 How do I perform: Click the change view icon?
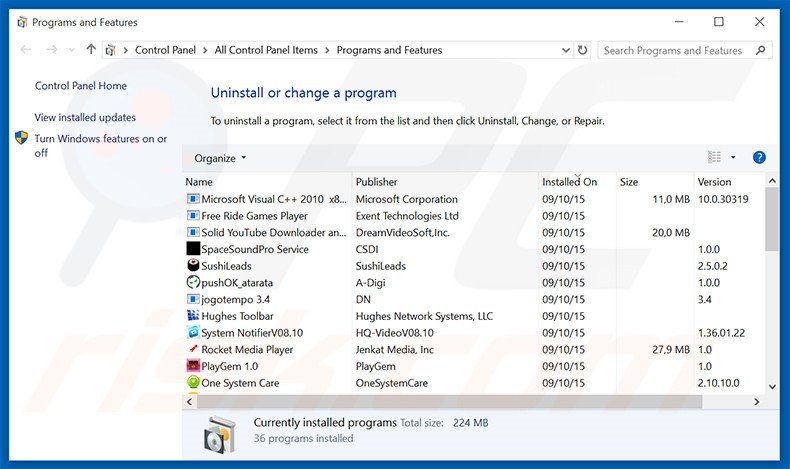click(x=714, y=158)
